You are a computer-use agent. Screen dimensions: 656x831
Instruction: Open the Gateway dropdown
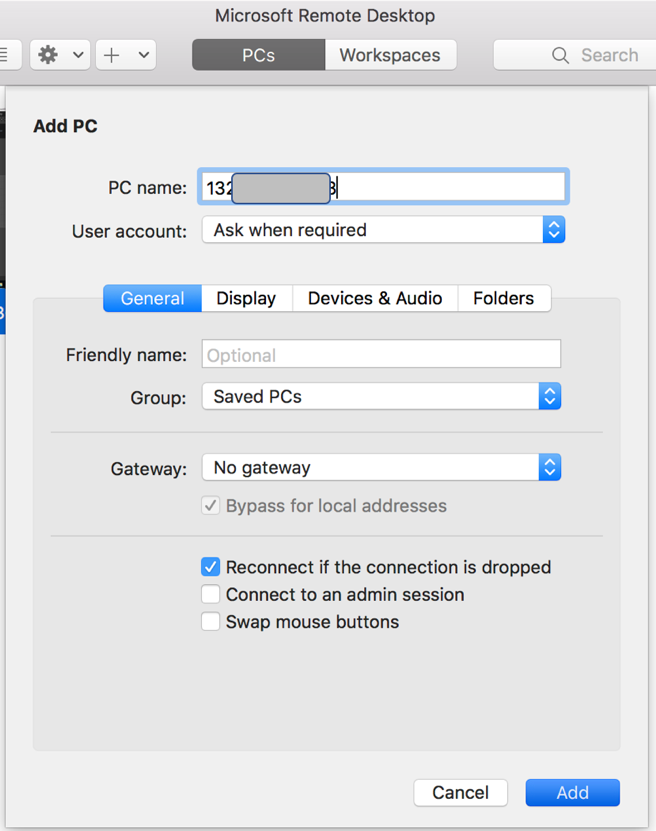tap(549, 467)
